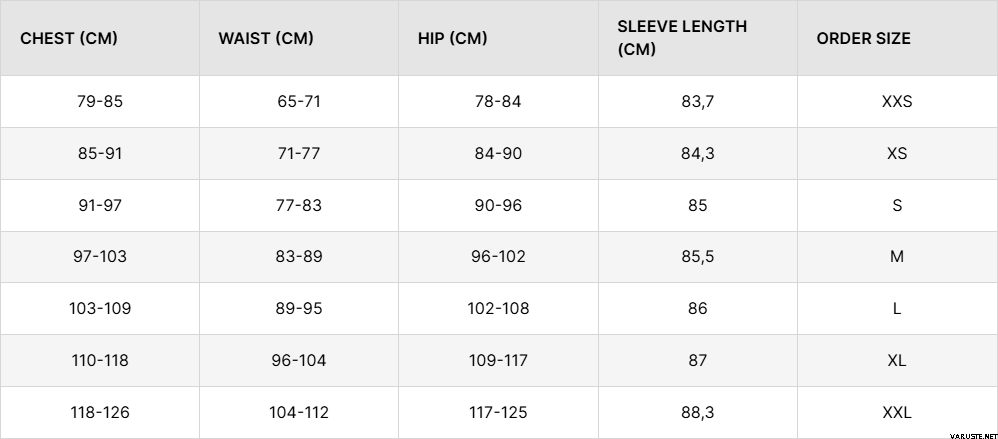Screen dimensions: 998x439
Task: Click the XXS order size cell
Action: [897, 101]
